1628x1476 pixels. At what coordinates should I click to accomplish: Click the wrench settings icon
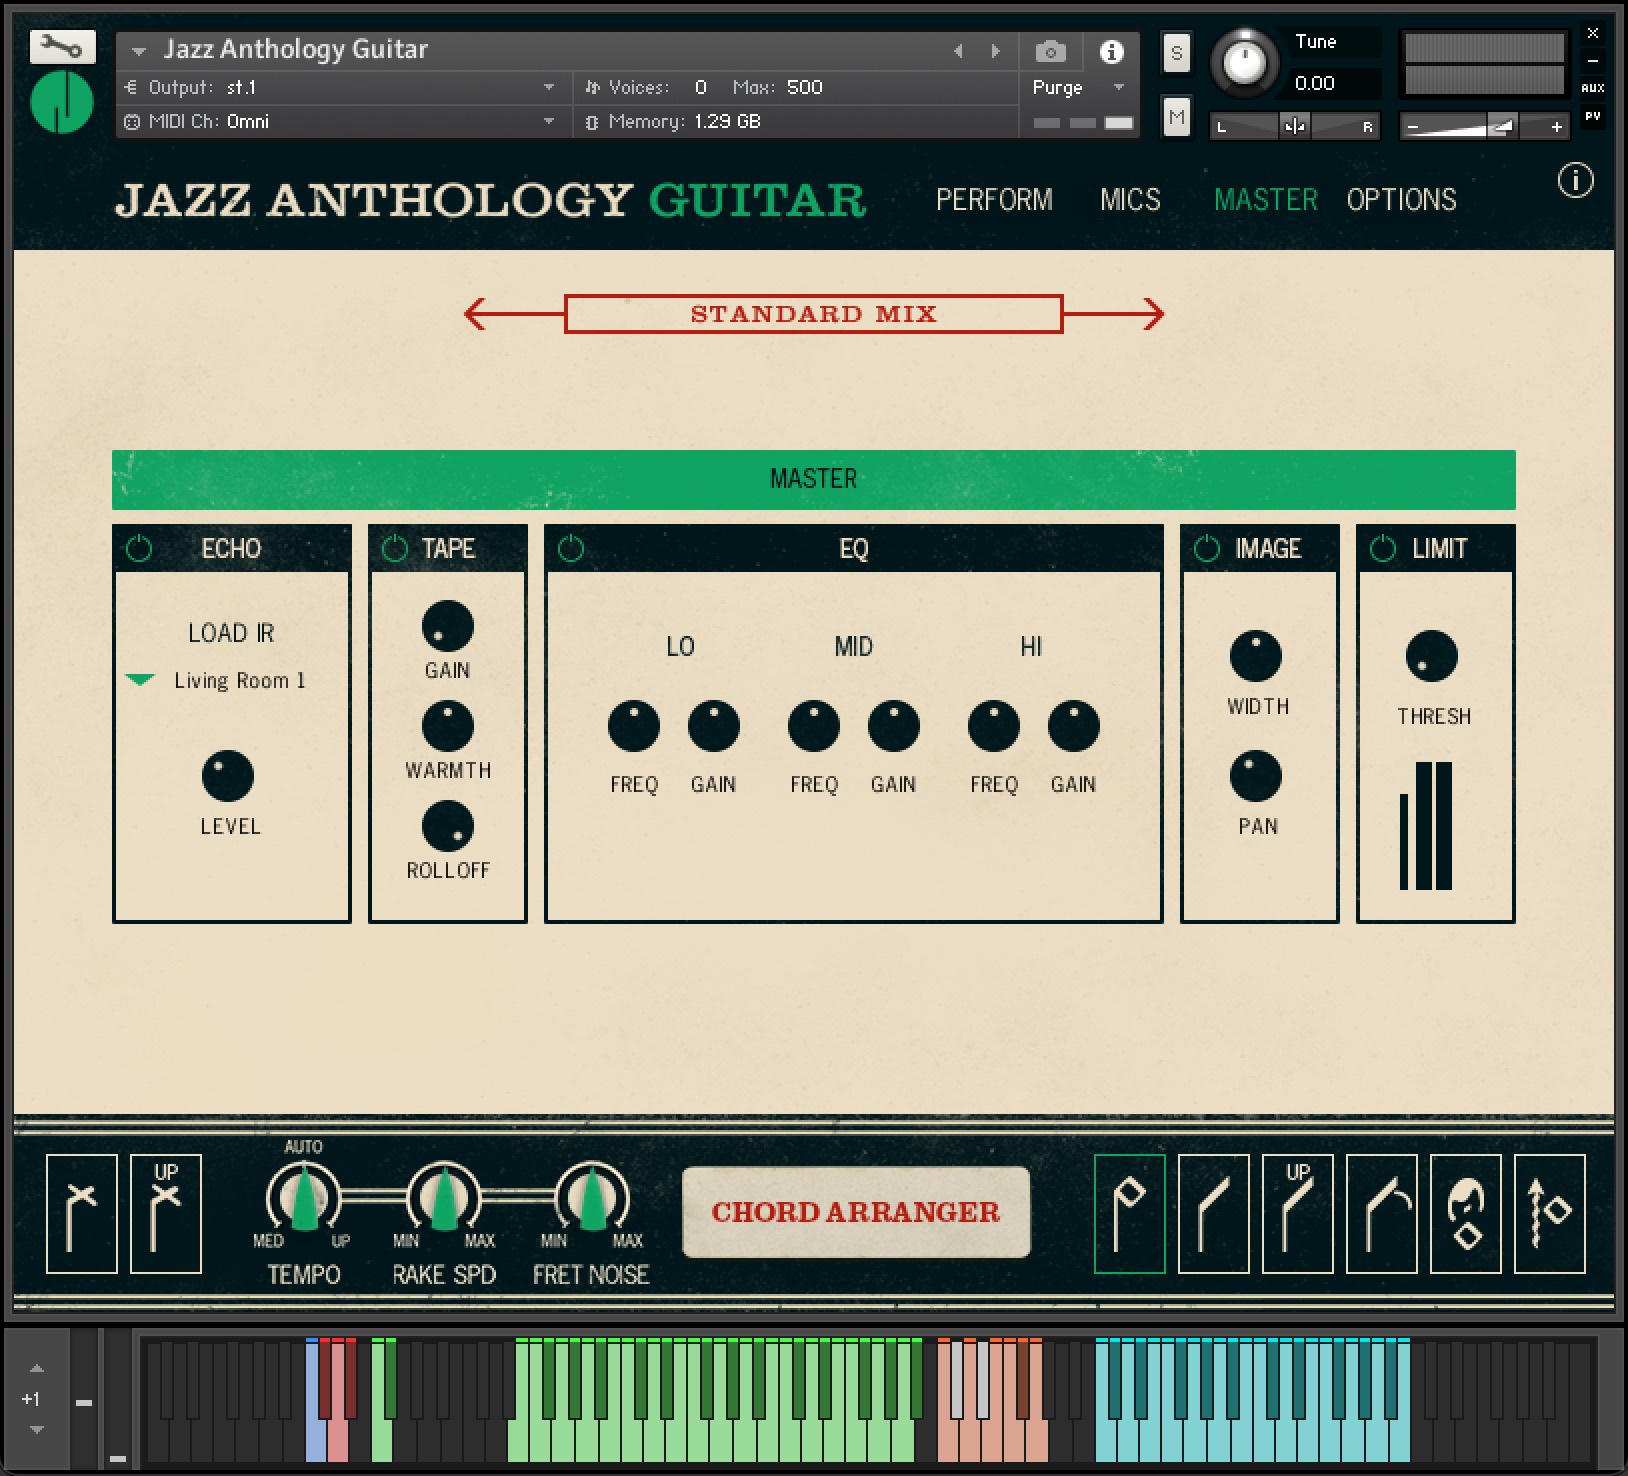(x=62, y=47)
